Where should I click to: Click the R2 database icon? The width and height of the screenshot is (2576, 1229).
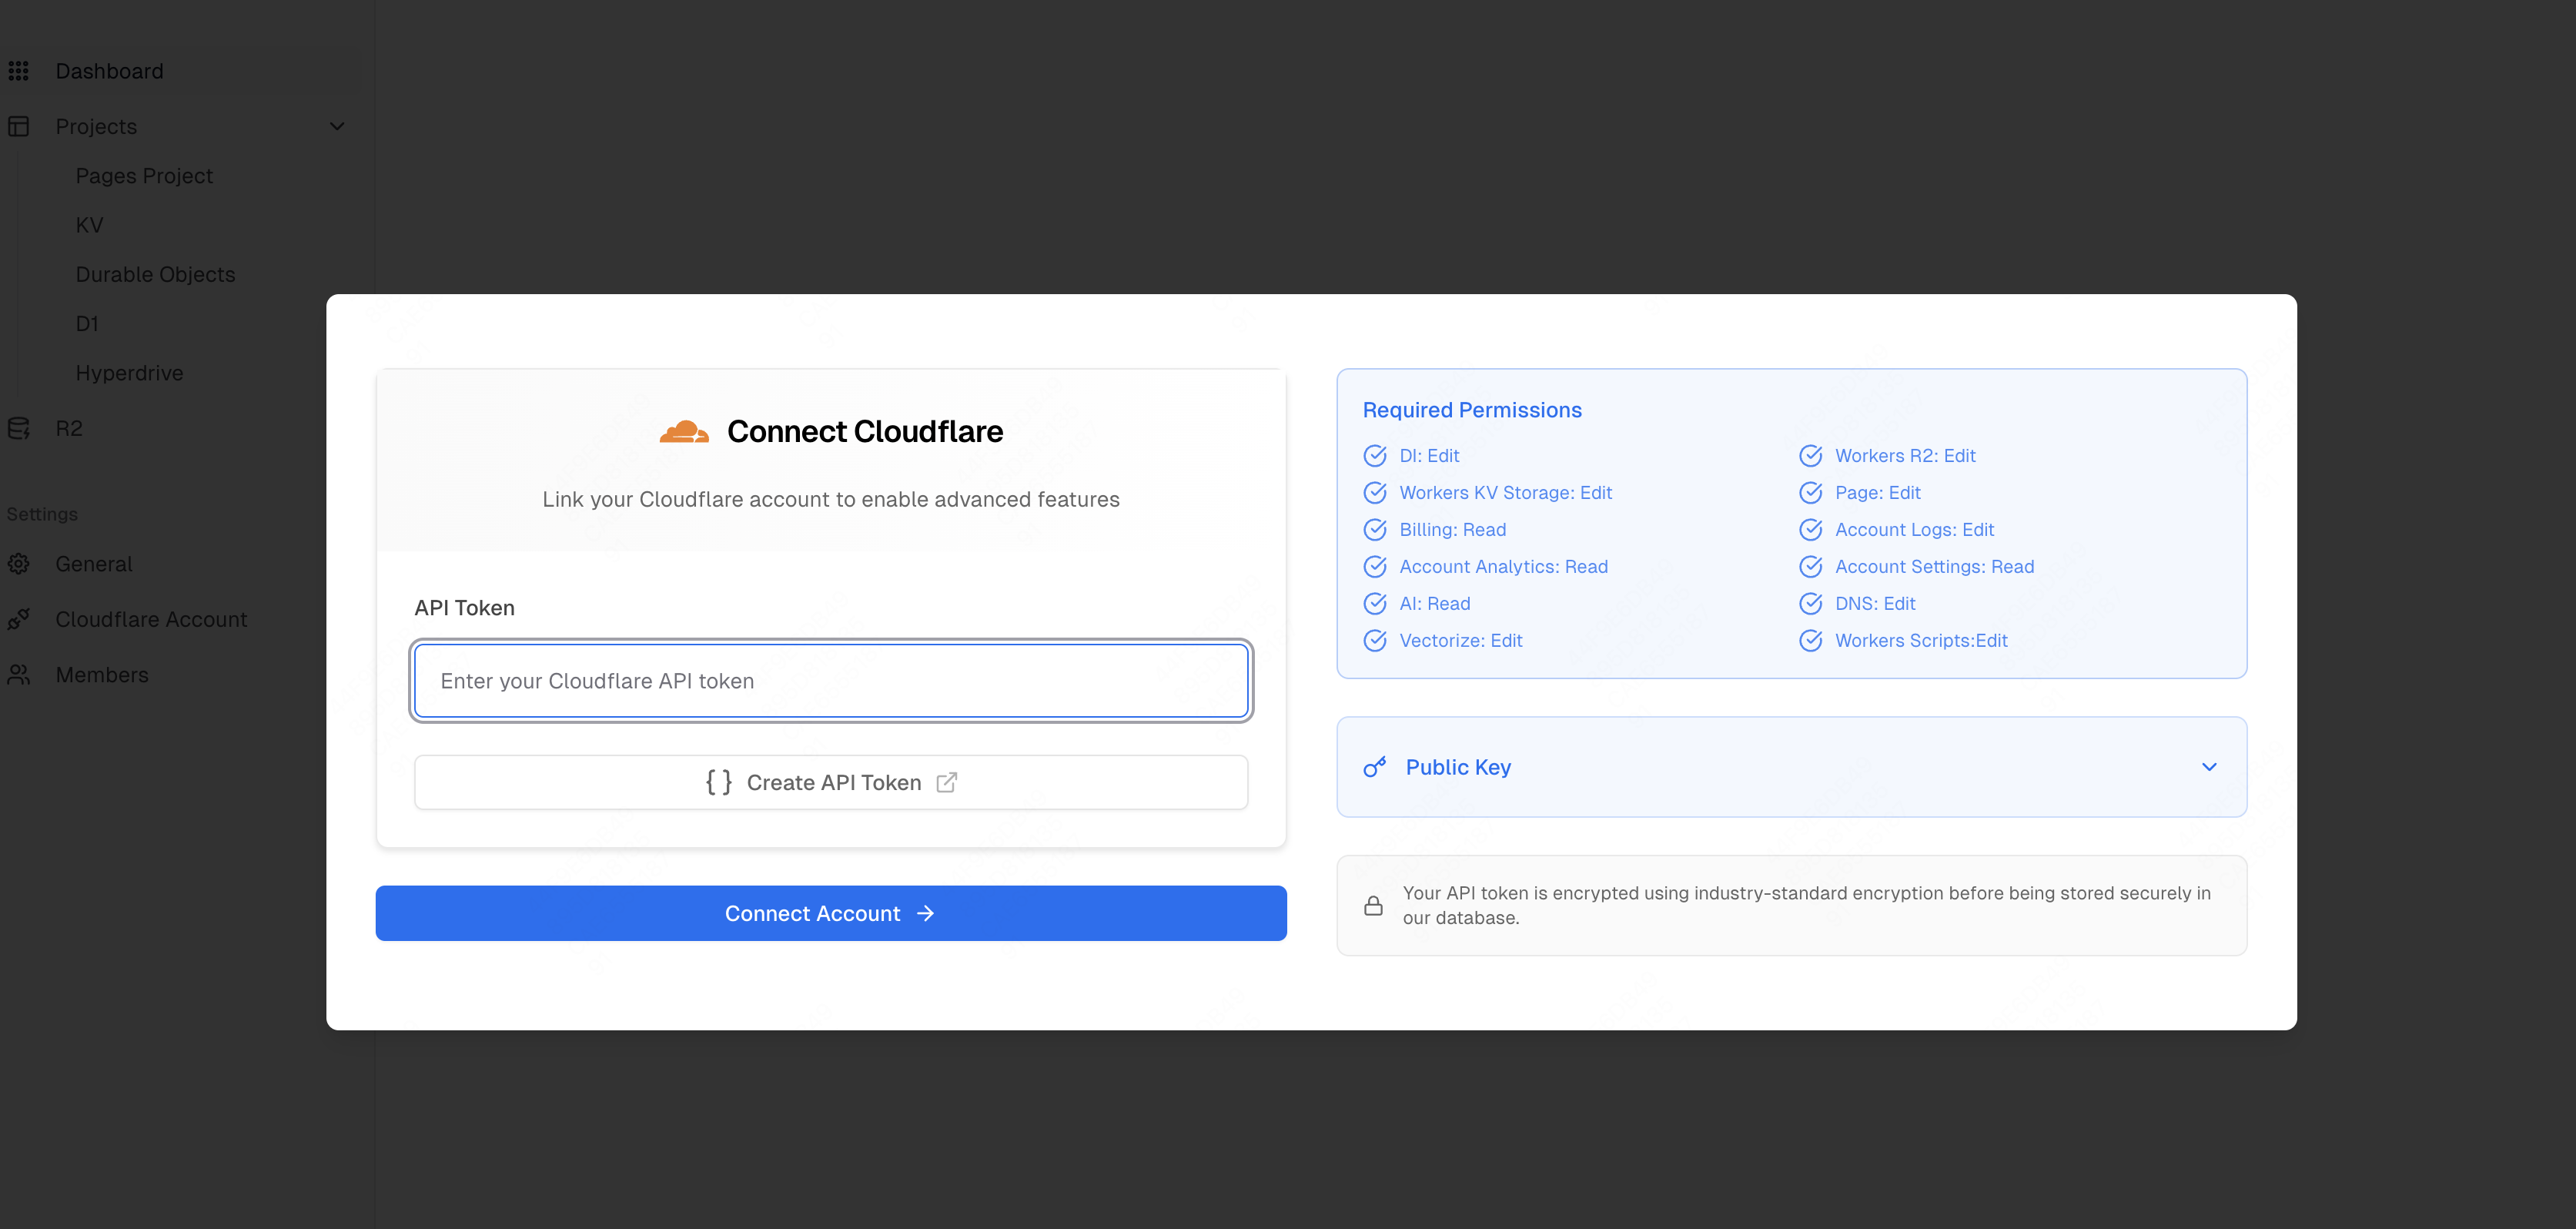point(19,428)
